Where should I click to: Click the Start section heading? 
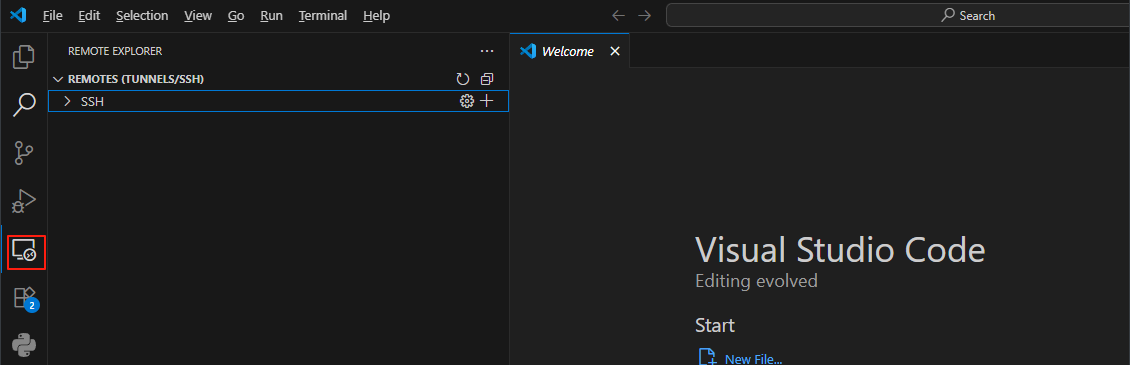click(x=715, y=325)
